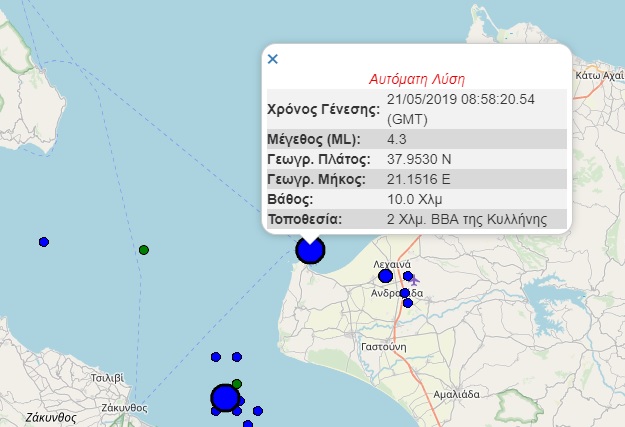Click the Αμαλιάδα town label
Viewport: 625px width, 427px height.
[x=459, y=394]
